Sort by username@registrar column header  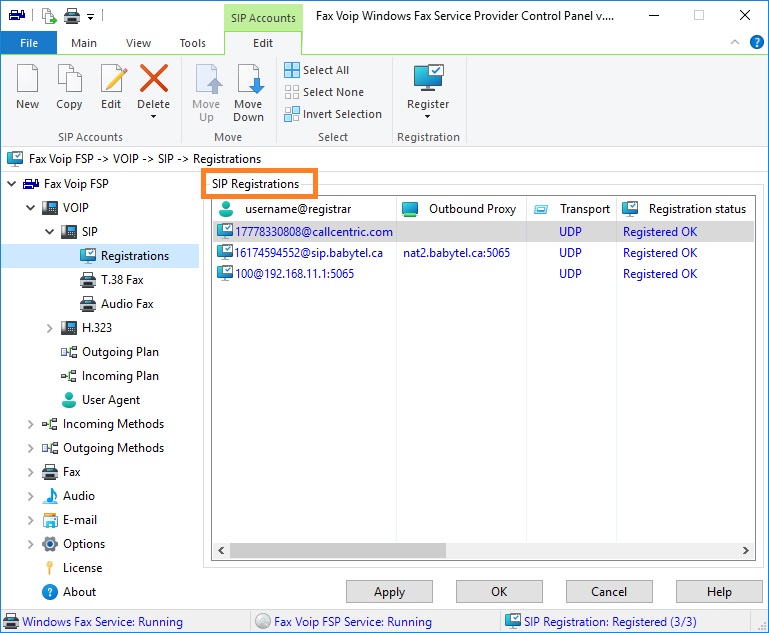[305, 209]
